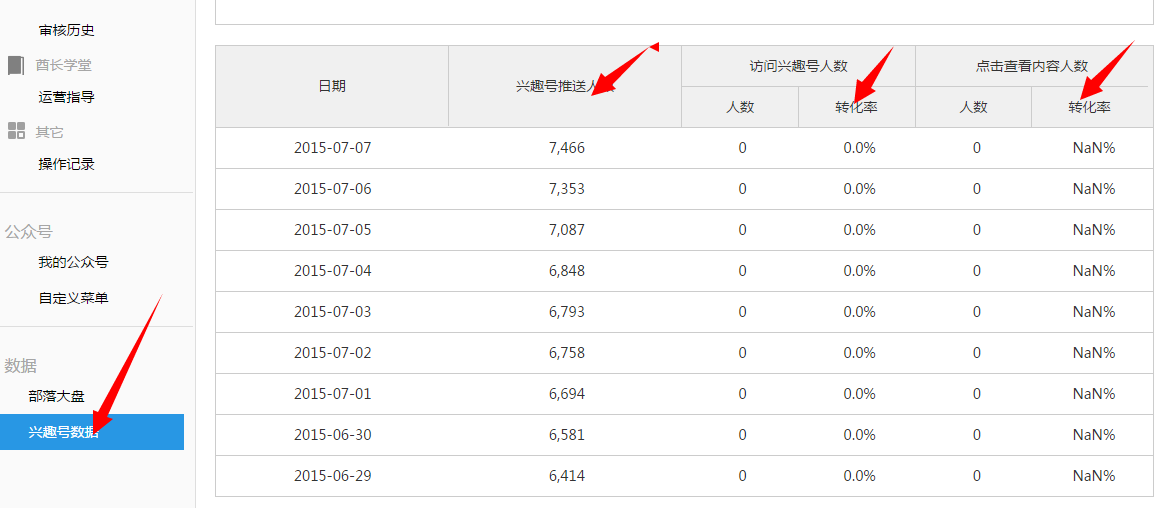This screenshot has width=1165, height=508.
Task: Click the push count 6,414
Action: (x=567, y=475)
